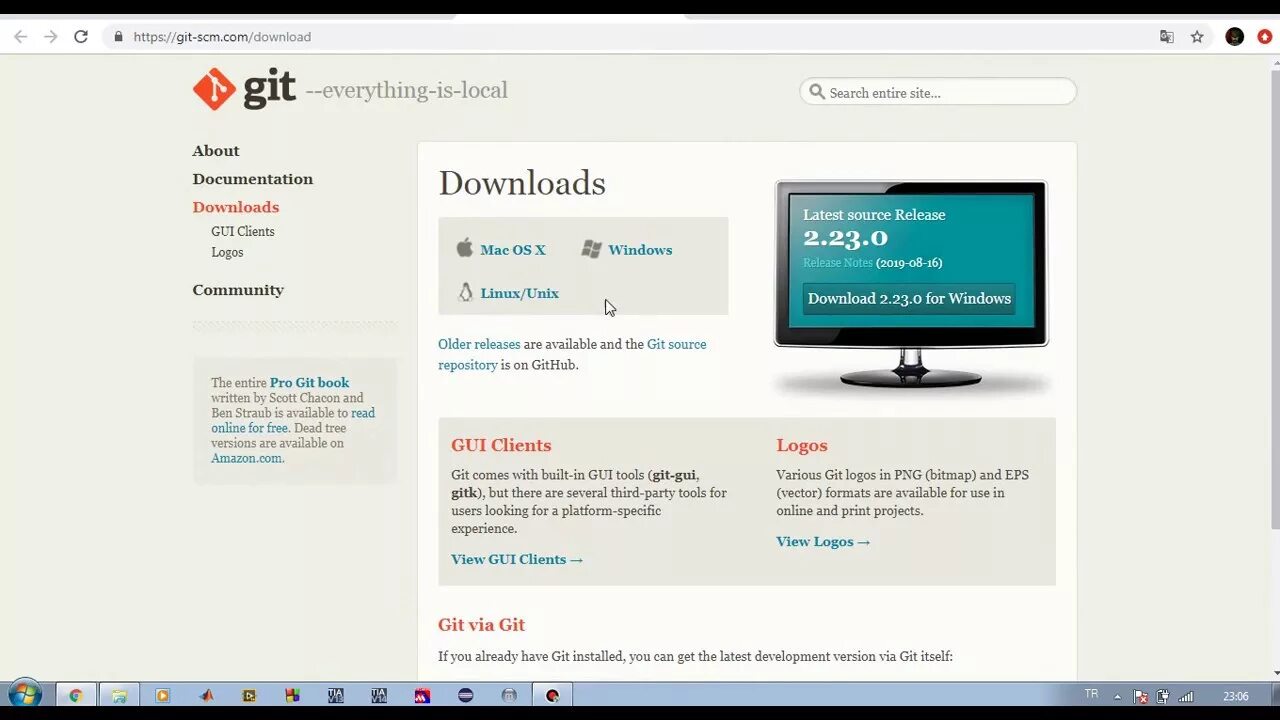Viewport: 1280px width, 720px height.
Task: Open the Eclipse icon in the taskbar
Action: 465,695
